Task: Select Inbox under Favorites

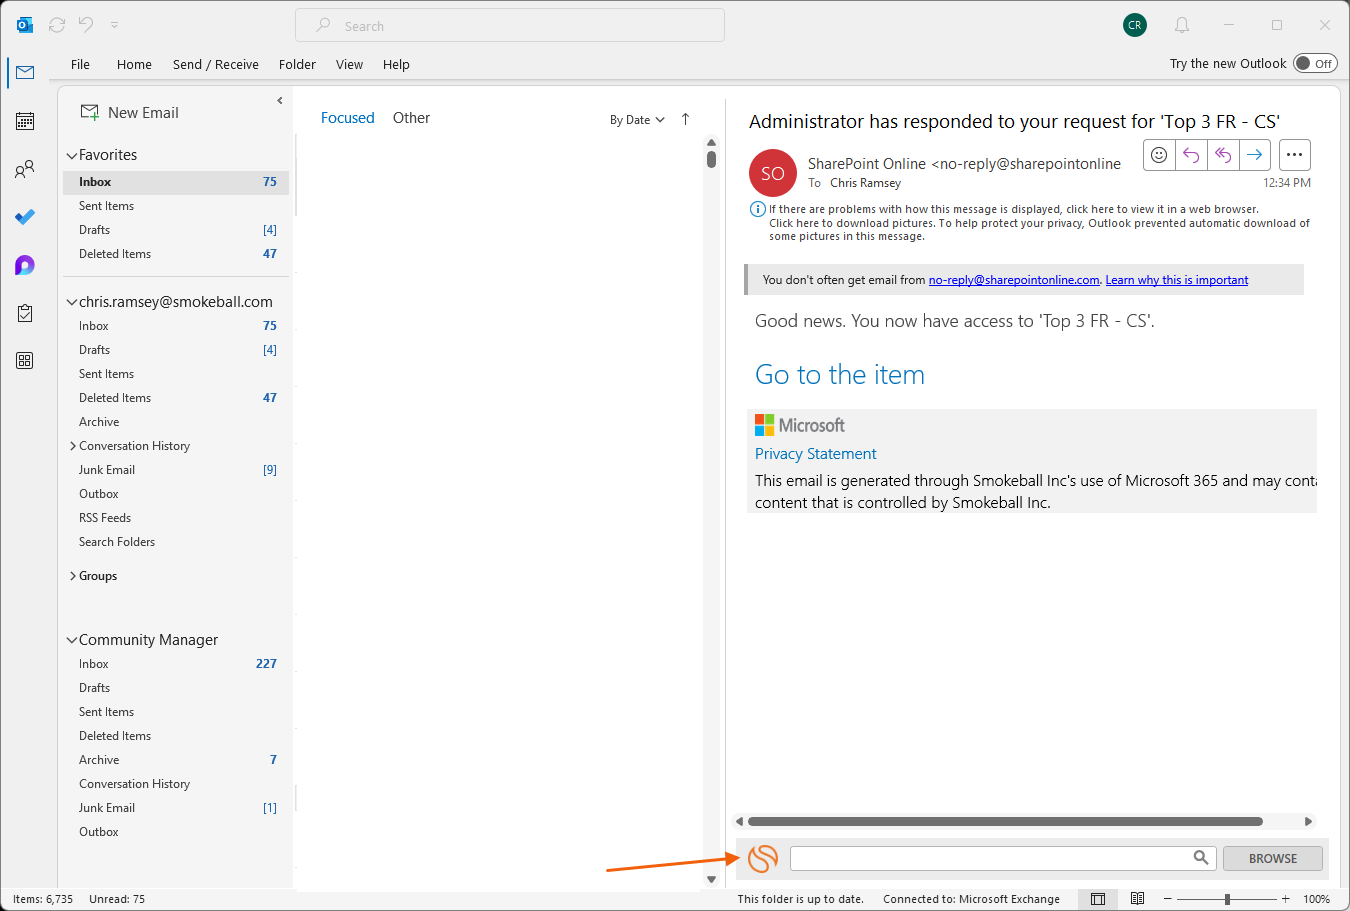Action: 176,182
